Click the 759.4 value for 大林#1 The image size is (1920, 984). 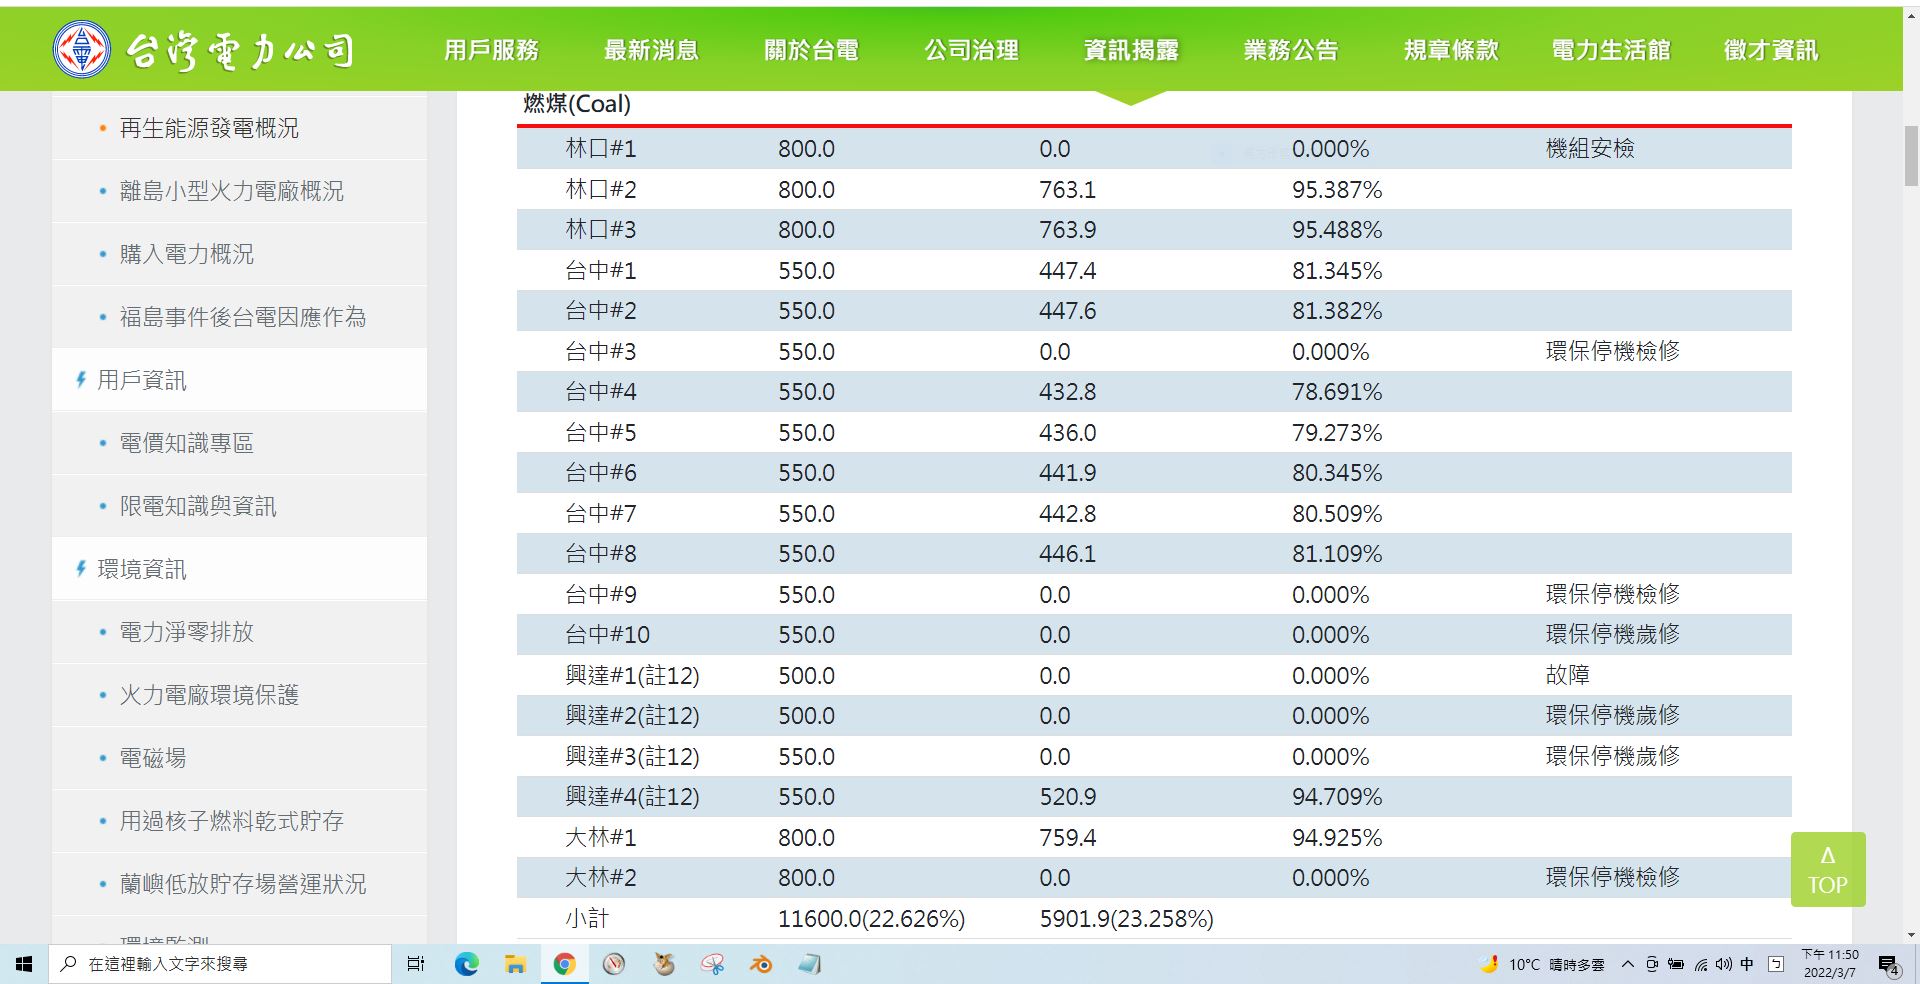tap(1067, 837)
